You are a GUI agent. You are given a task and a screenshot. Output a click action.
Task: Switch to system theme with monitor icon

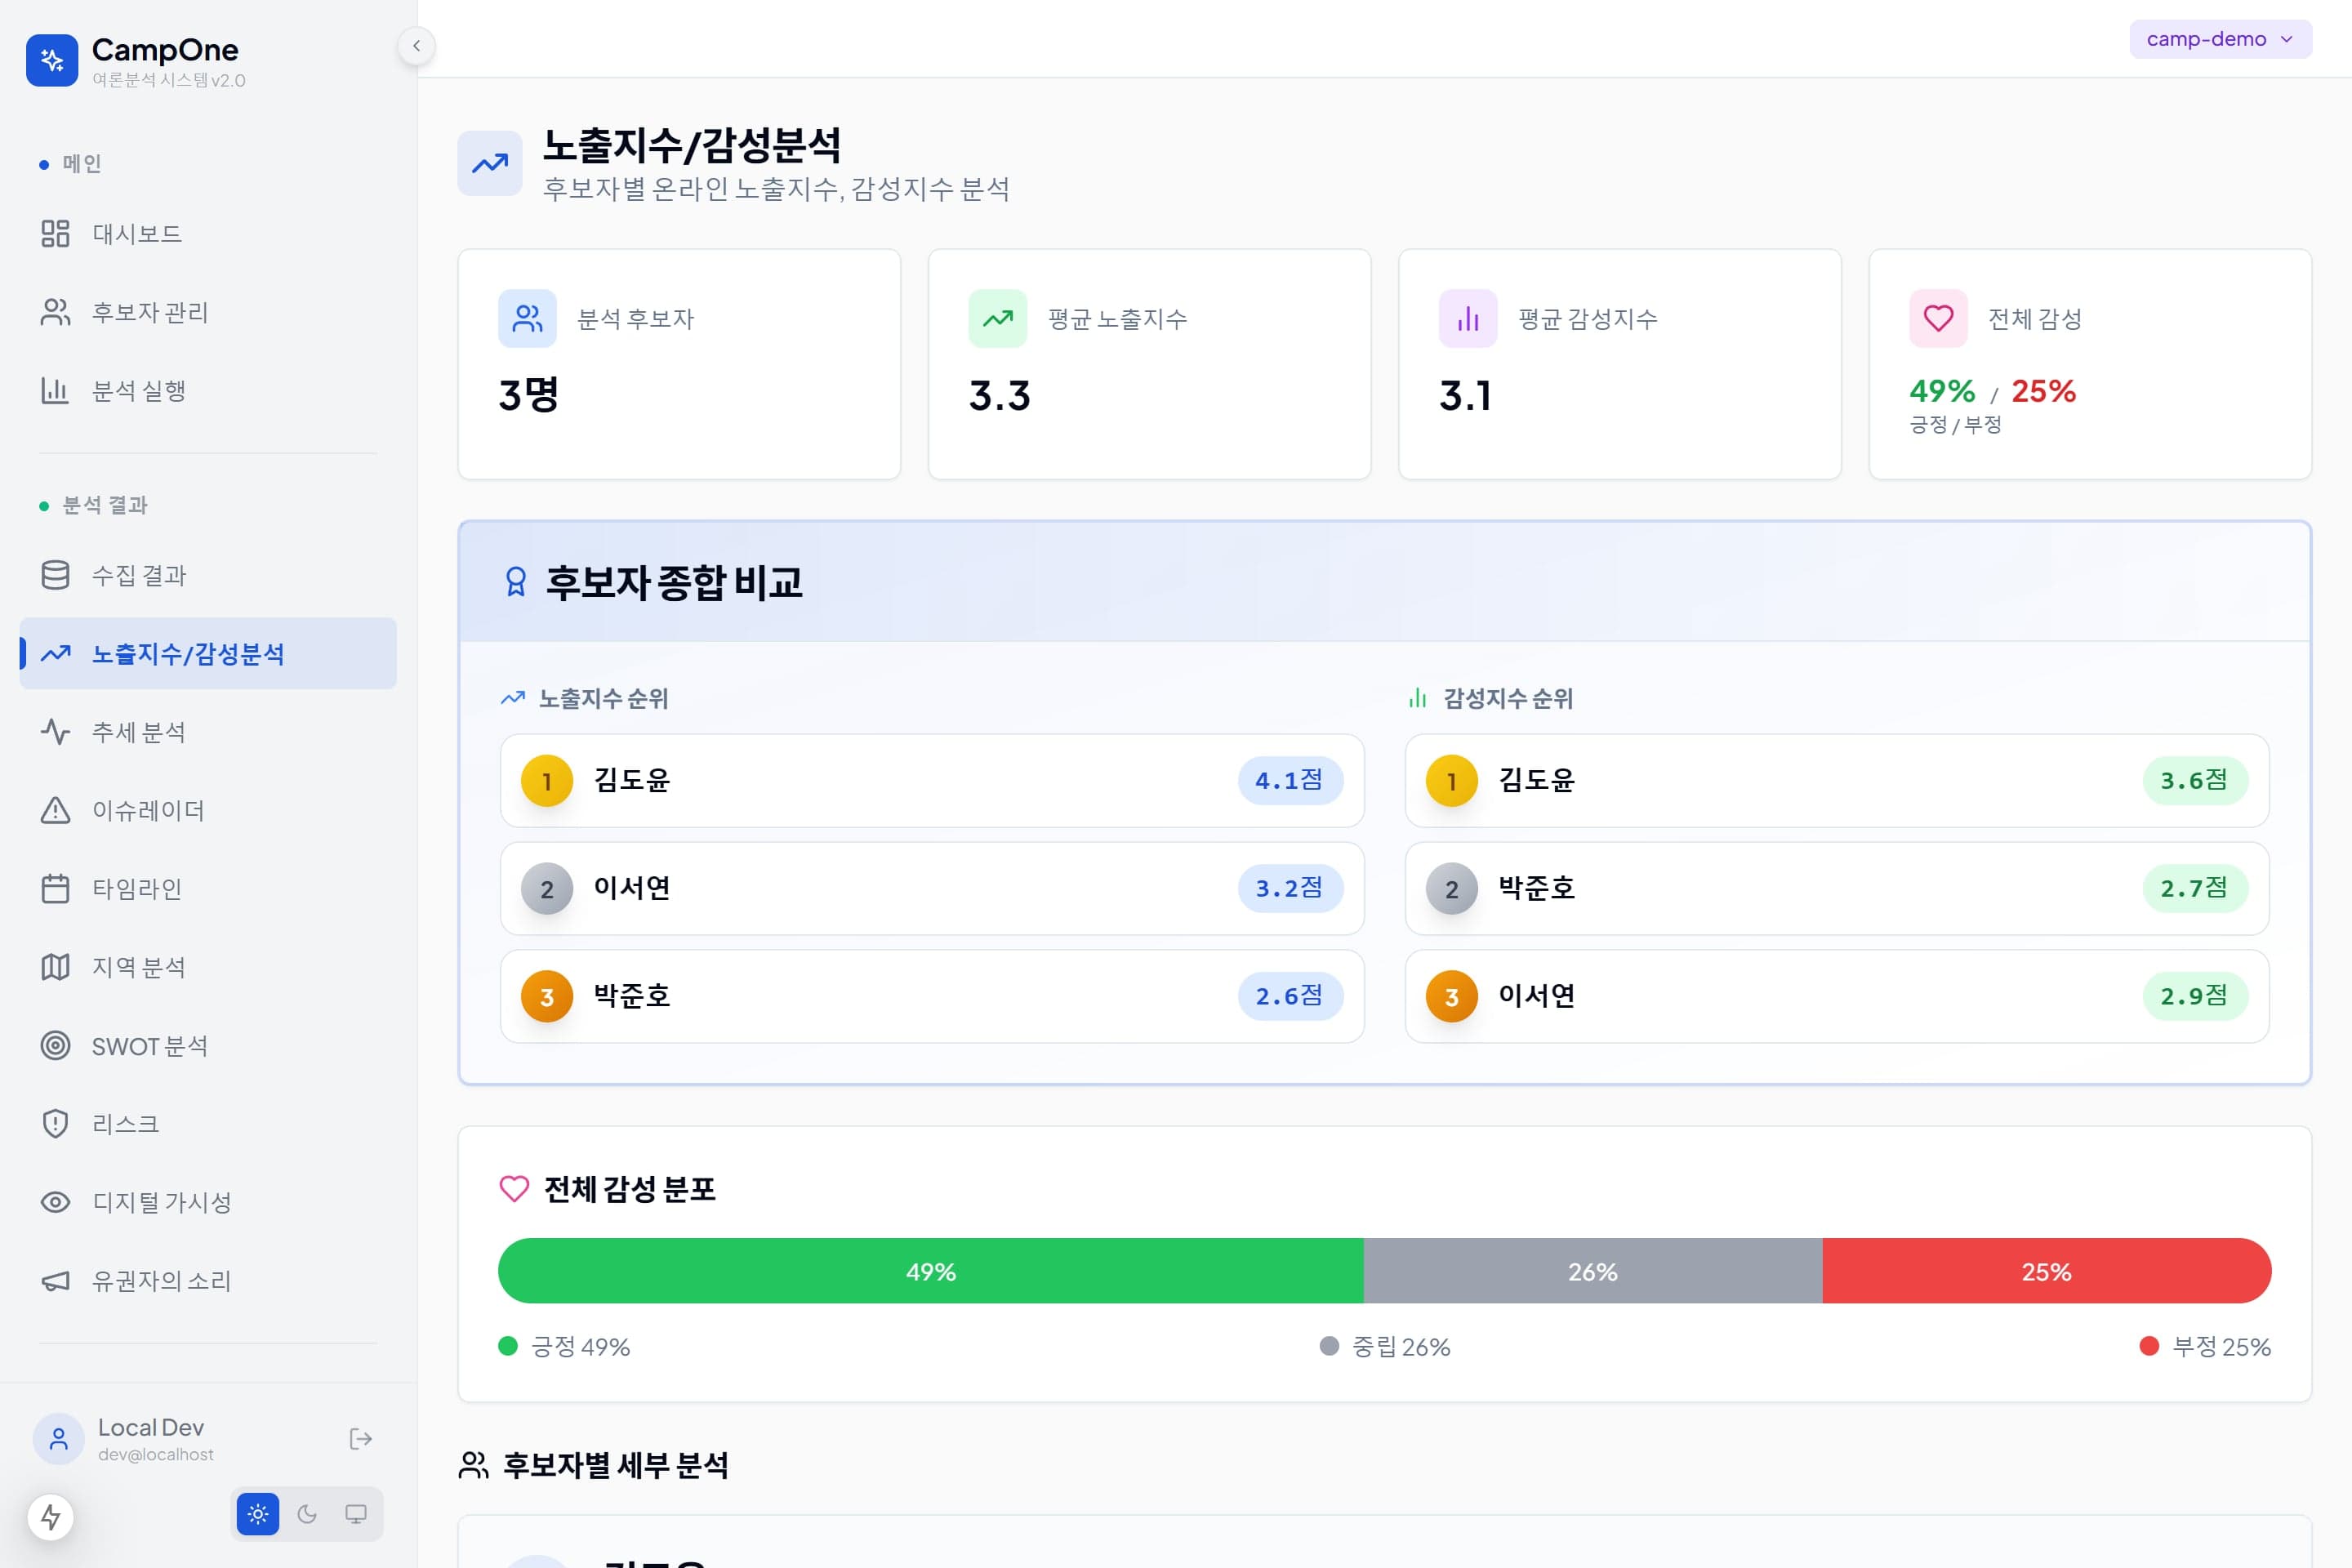[x=356, y=1514]
